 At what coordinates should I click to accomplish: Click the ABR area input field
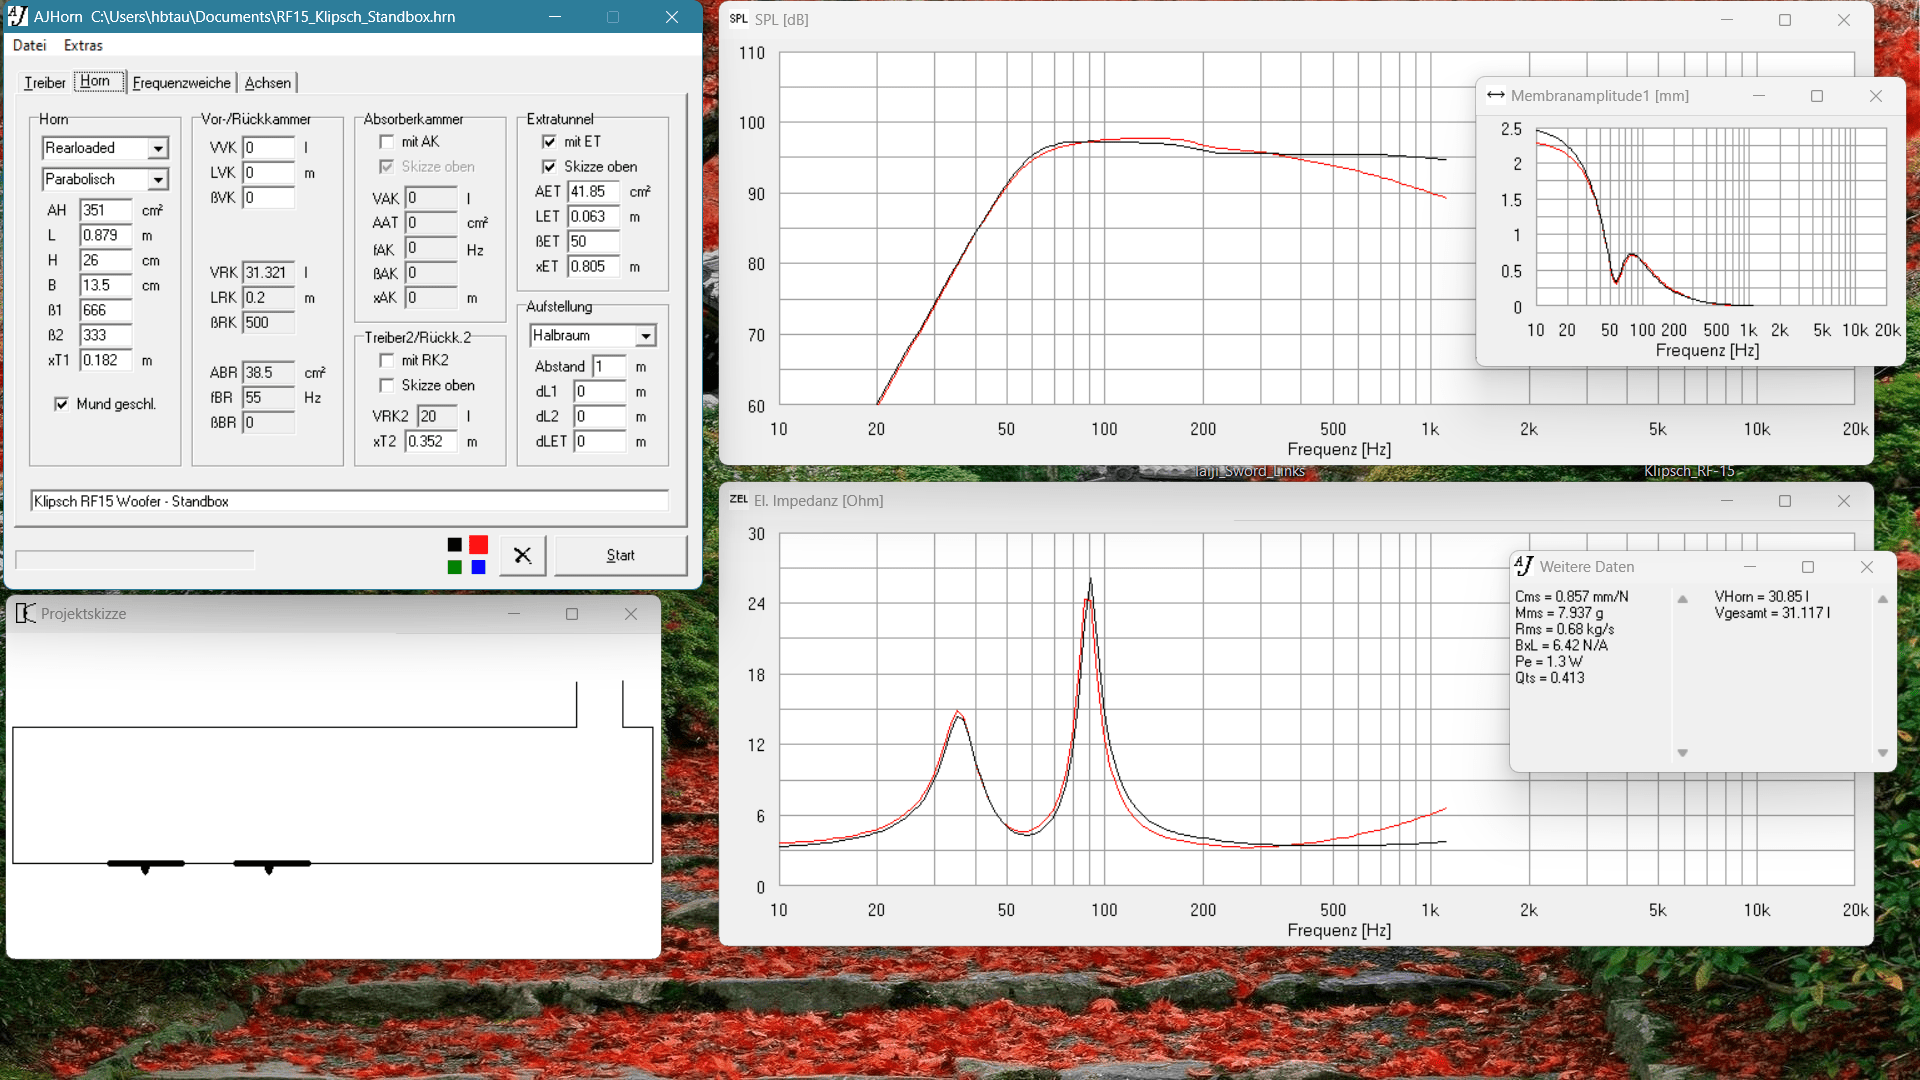(x=269, y=372)
